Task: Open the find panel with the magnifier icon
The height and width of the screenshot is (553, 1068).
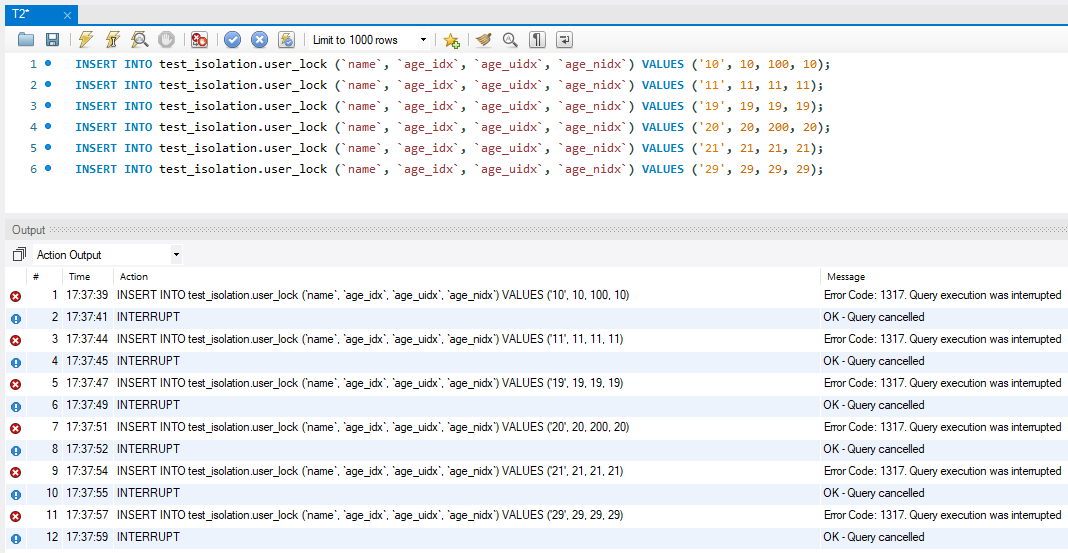Action: coord(510,40)
